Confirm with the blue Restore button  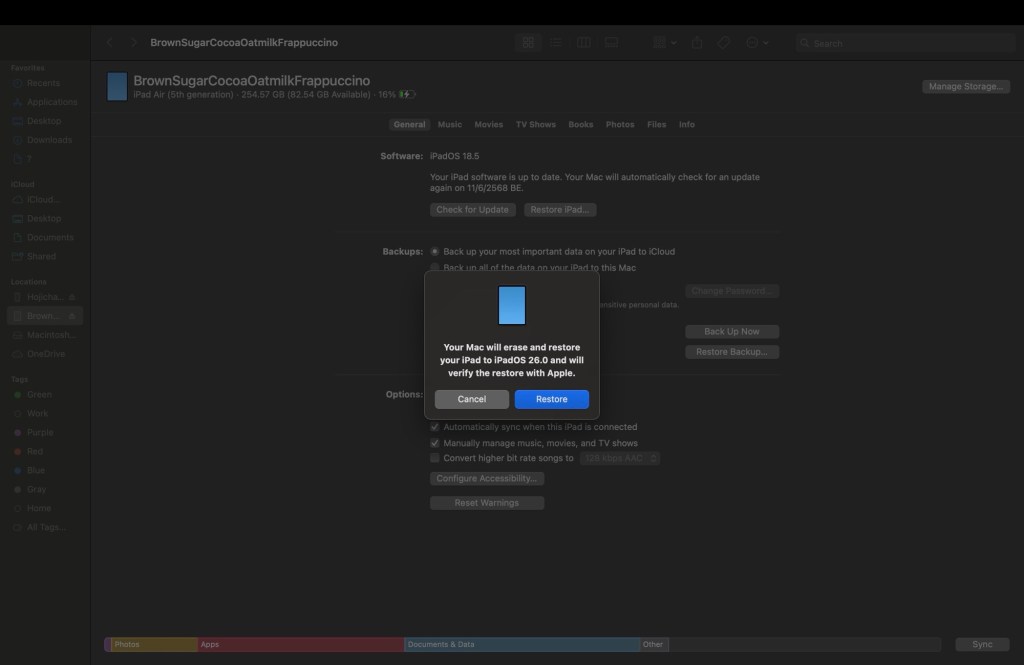tap(551, 399)
